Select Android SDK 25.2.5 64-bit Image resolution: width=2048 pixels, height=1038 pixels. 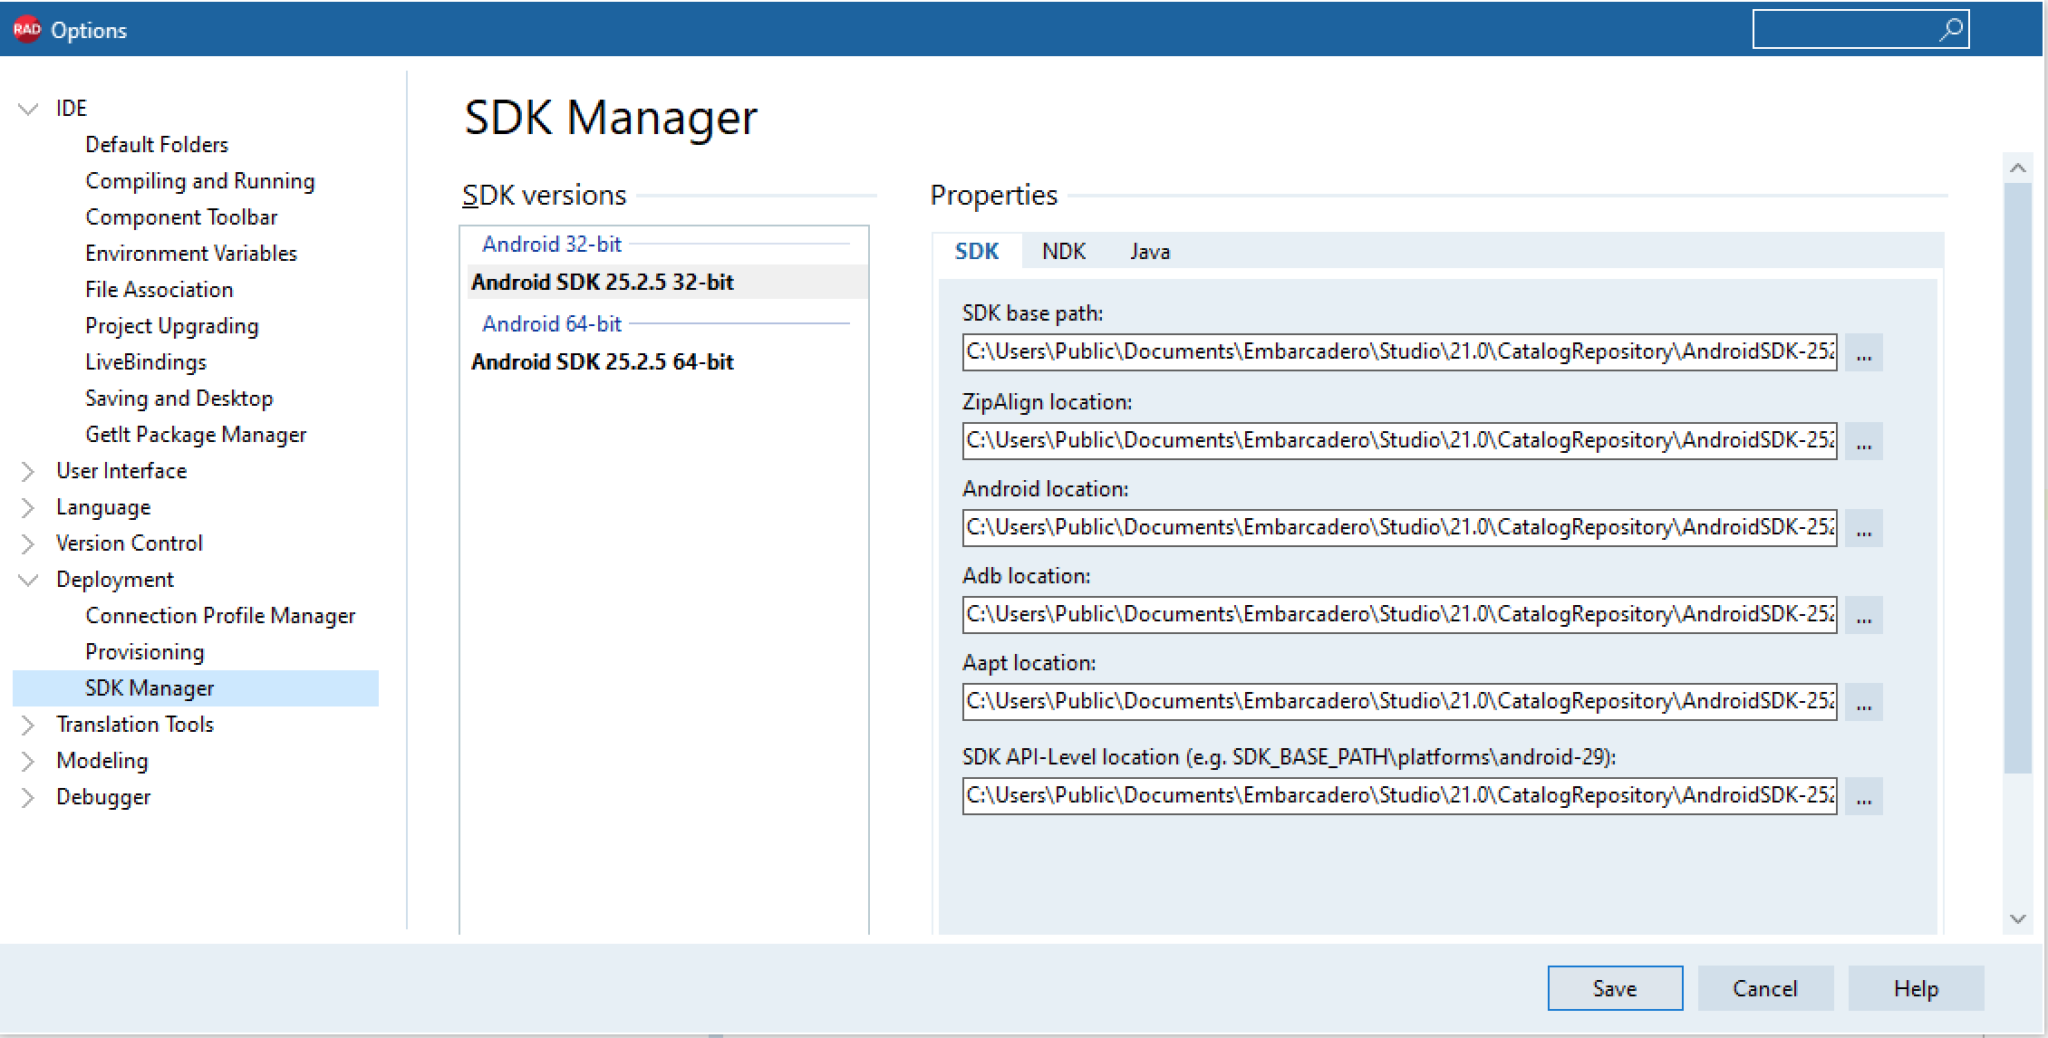601,361
